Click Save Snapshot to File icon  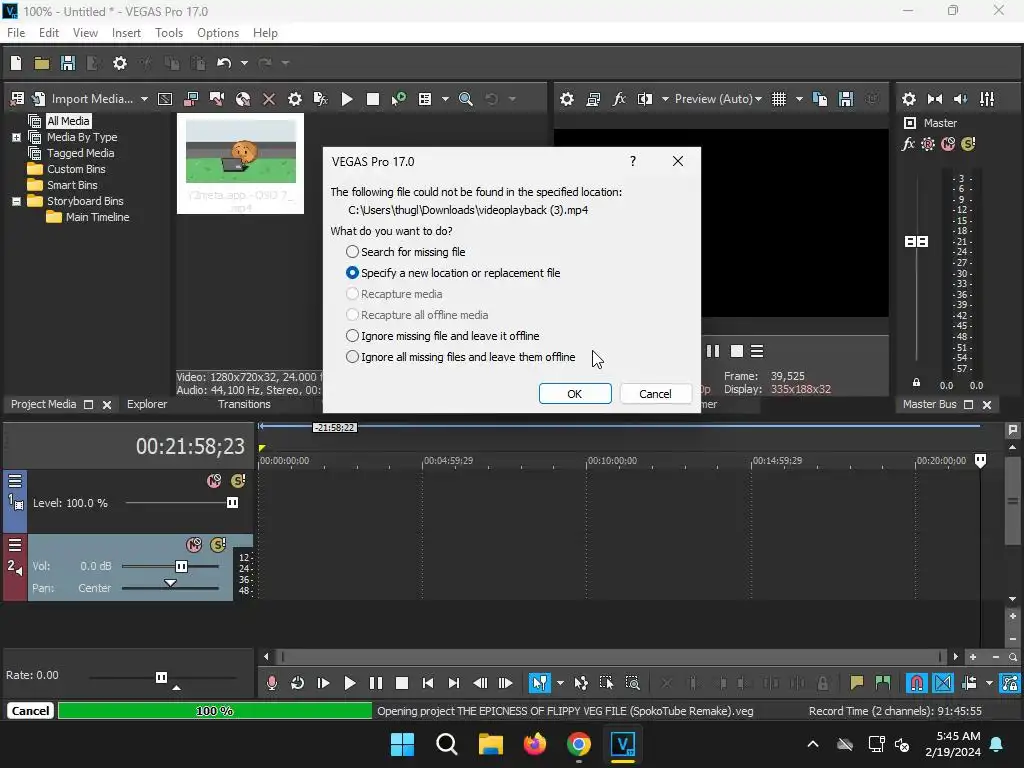point(846,99)
